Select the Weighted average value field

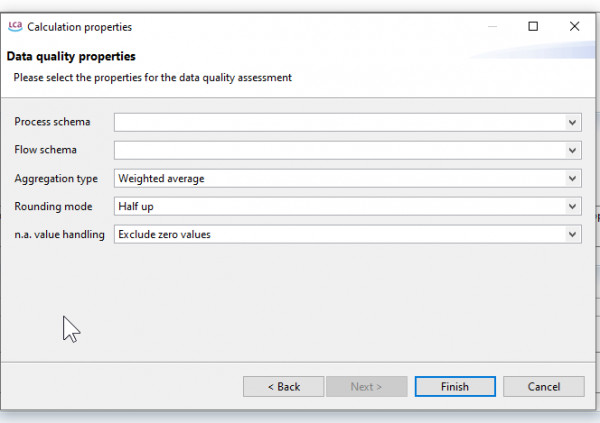pos(348,178)
